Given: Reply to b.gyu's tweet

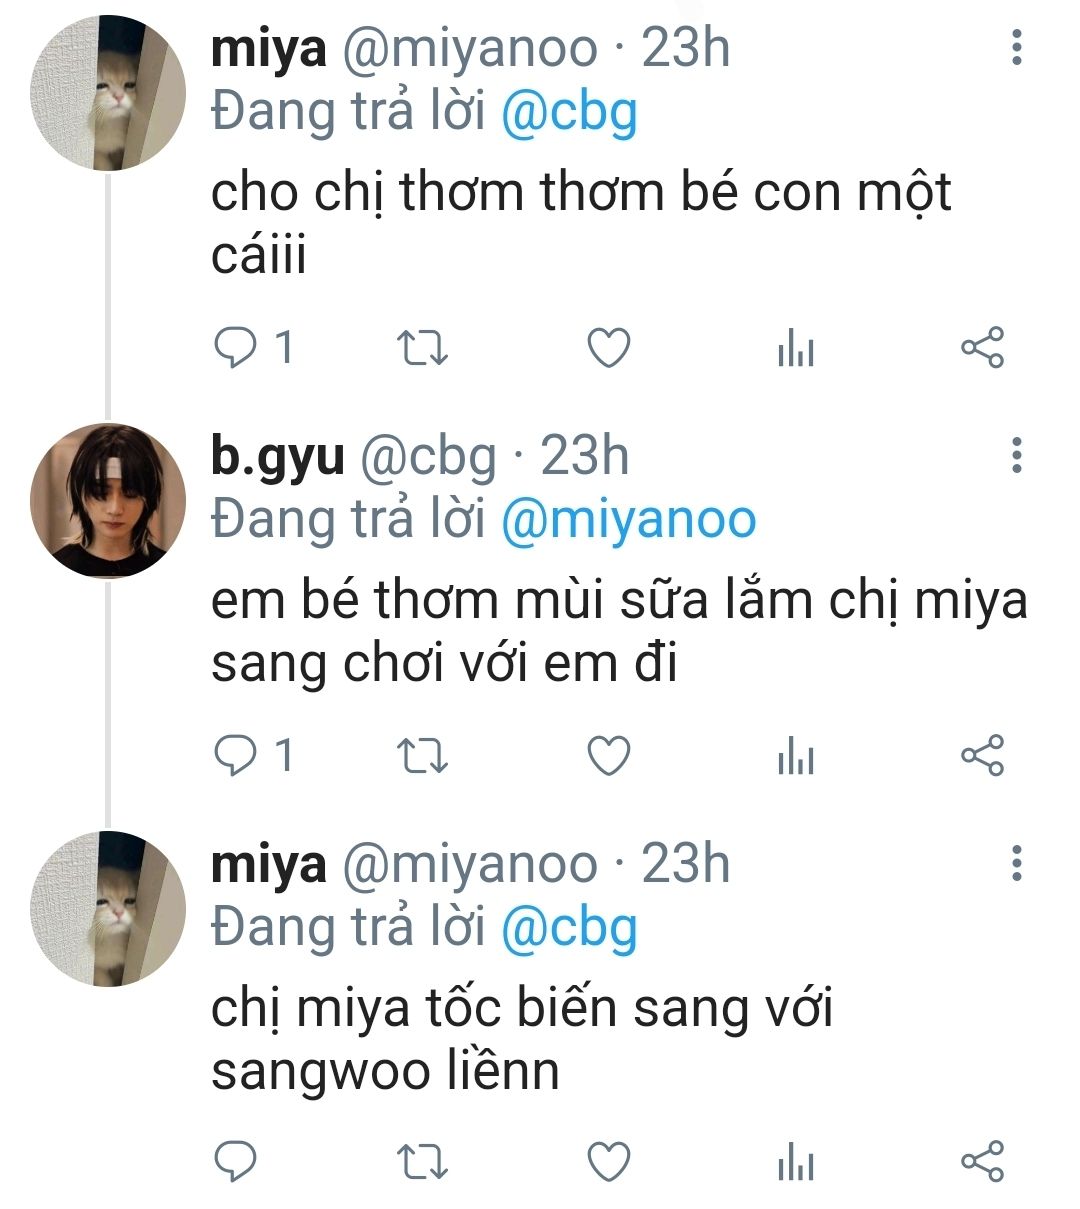Looking at the screenshot, I should (237, 756).
